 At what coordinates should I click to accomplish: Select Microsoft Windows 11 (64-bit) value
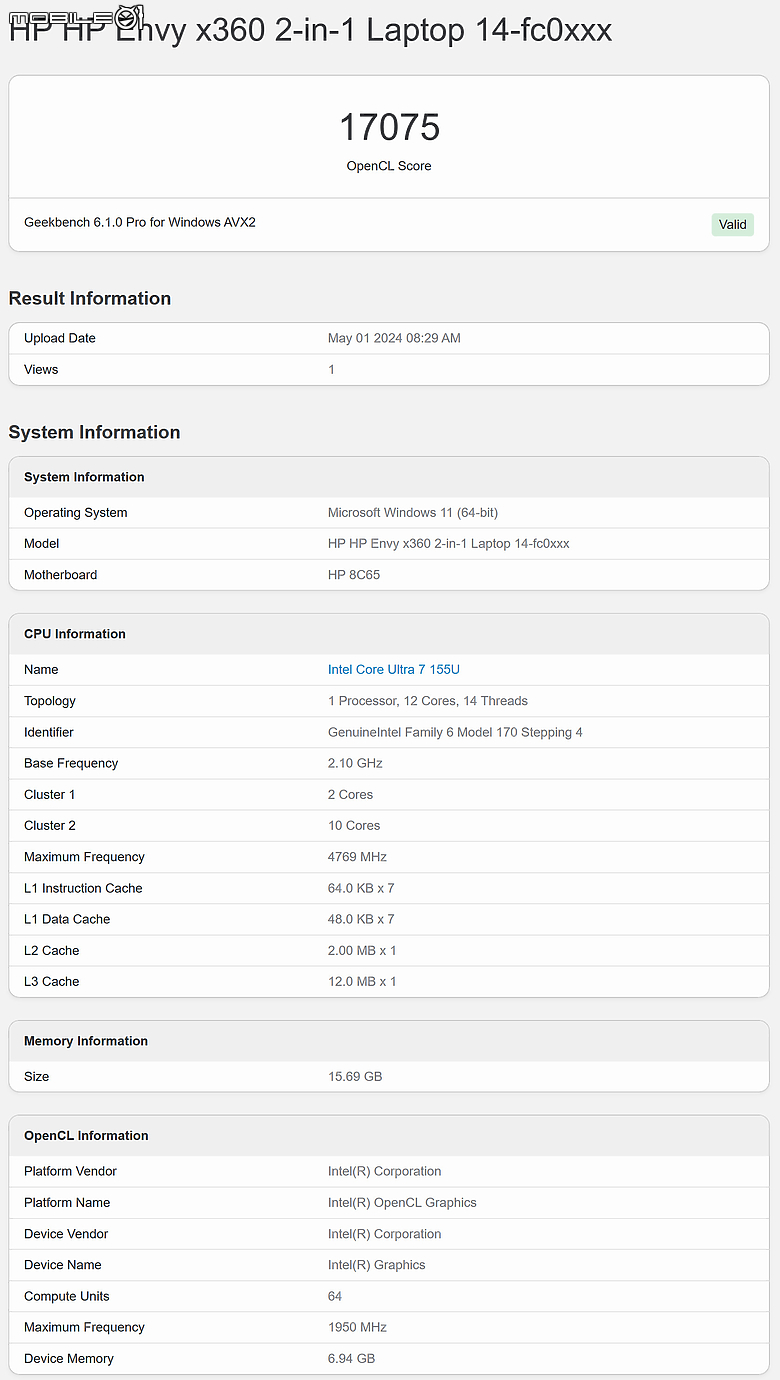pos(413,513)
